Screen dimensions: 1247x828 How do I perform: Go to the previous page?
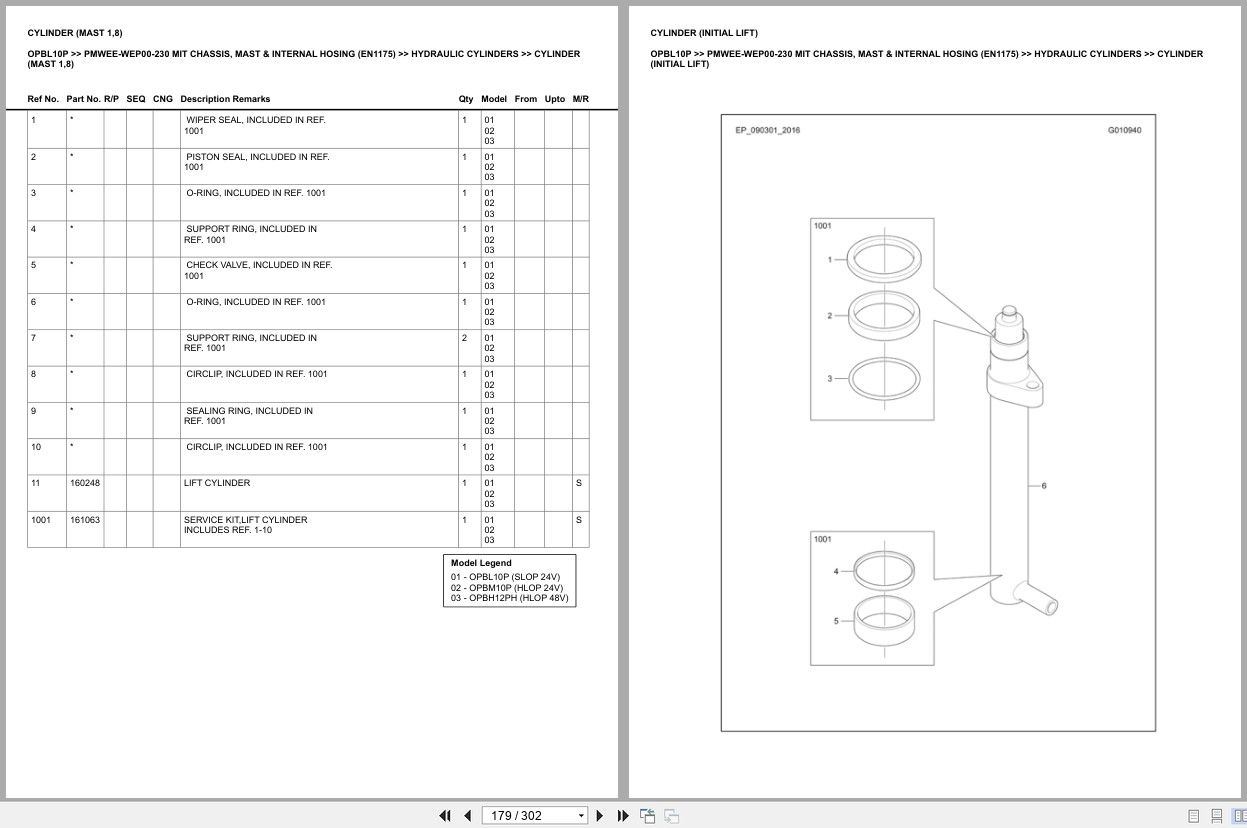(467, 816)
